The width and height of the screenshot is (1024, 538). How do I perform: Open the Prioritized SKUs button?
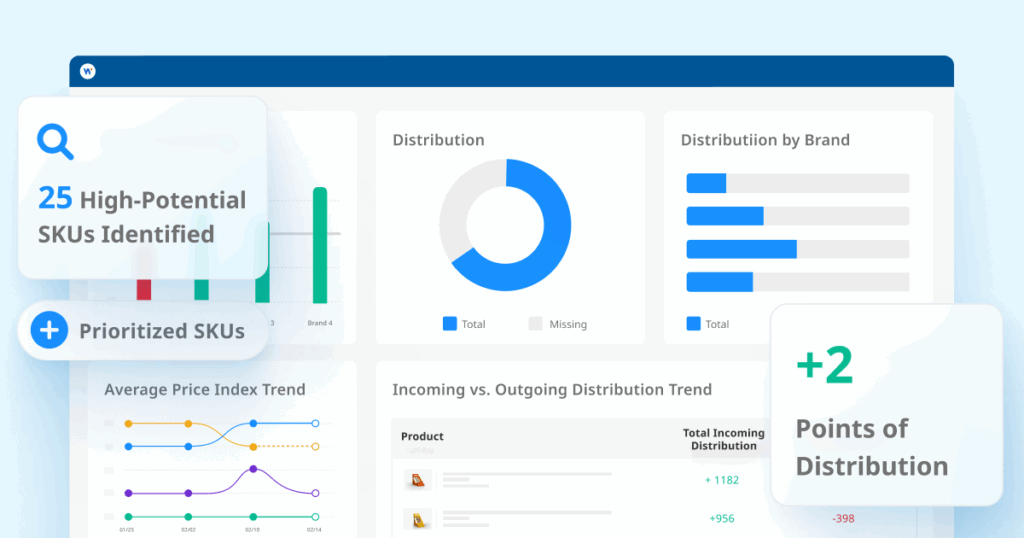pos(143,330)
